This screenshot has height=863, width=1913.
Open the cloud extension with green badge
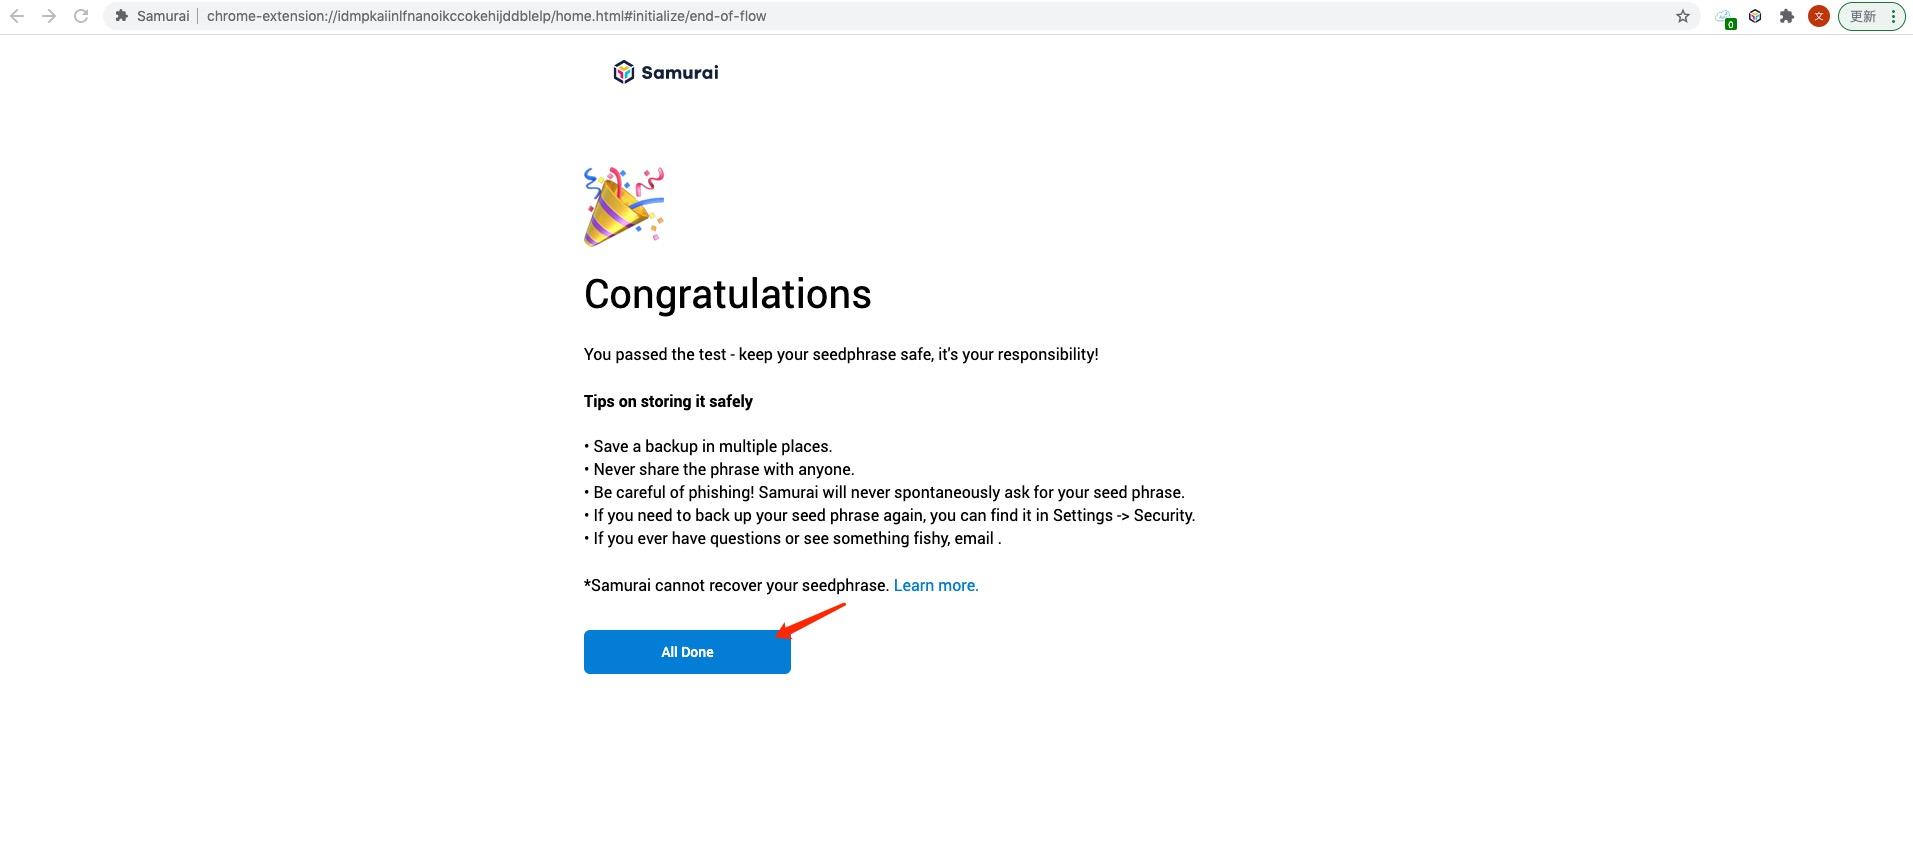pyautogui.click(x=1724, y=17)
